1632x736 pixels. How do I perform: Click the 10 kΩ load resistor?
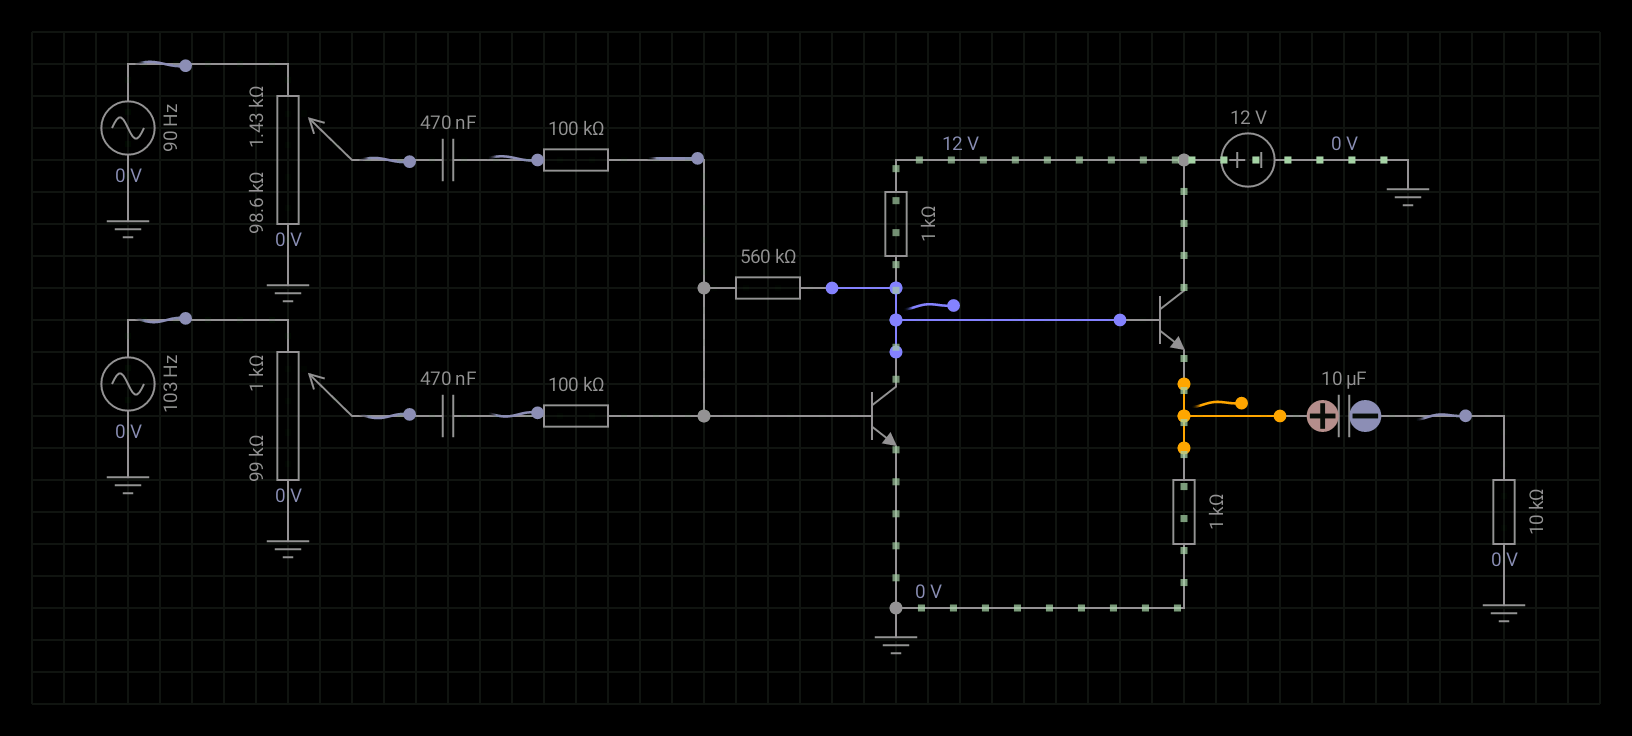click(1503, 512)
